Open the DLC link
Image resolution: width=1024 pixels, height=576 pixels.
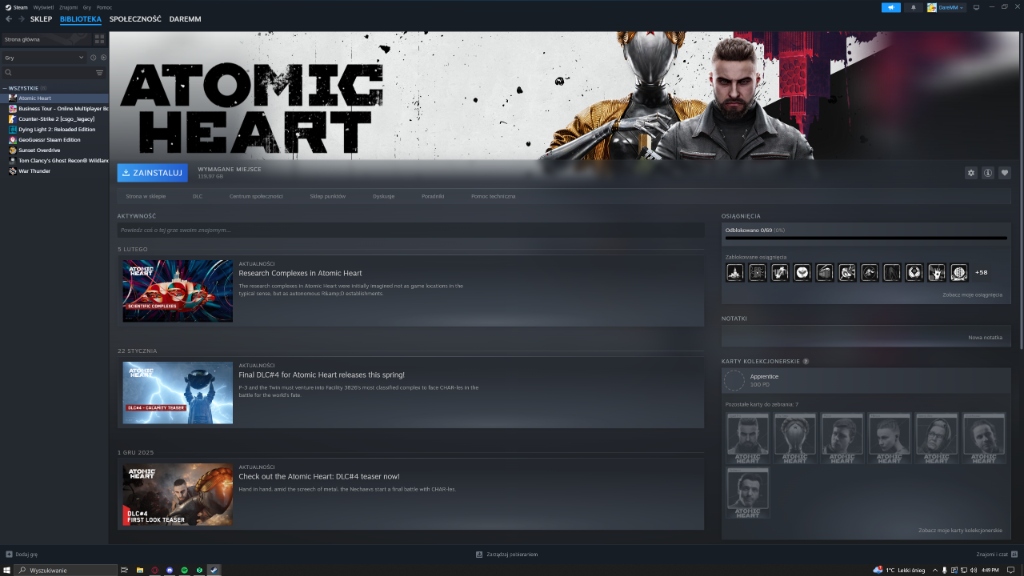click(x=197, y=196)
